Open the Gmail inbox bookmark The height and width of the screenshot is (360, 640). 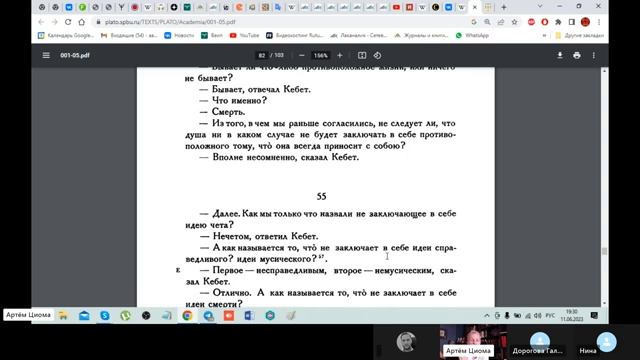tap(129, 36)
